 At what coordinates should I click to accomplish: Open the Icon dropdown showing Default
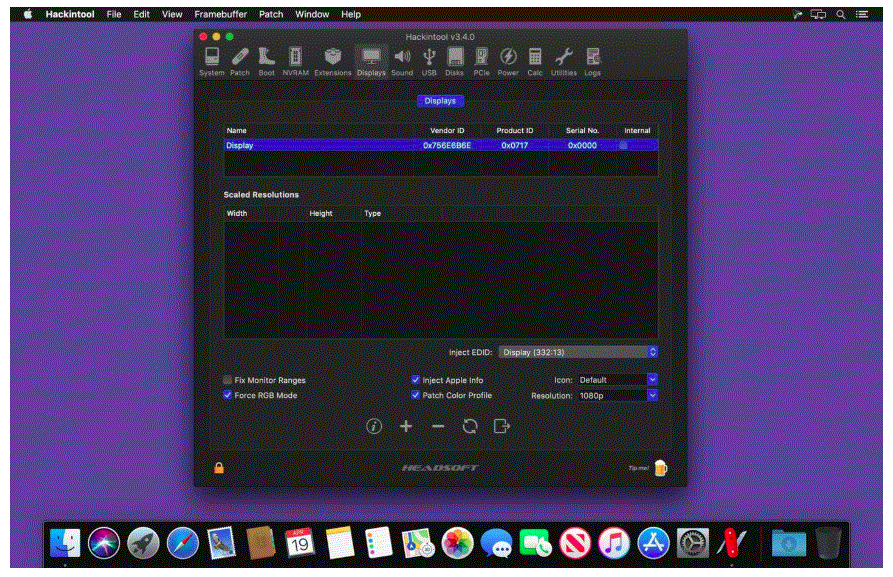[x=617, y=380]
